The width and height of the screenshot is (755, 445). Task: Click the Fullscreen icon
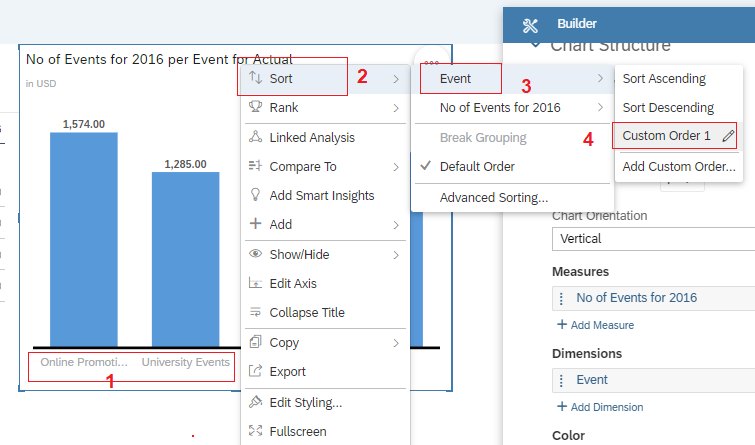pos(255,432)
